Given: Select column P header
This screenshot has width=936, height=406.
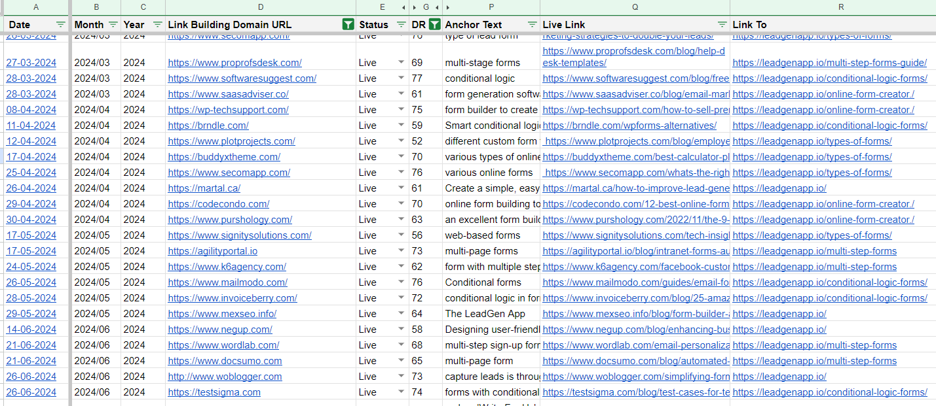Looking at the screenshot, I should 491,7.
